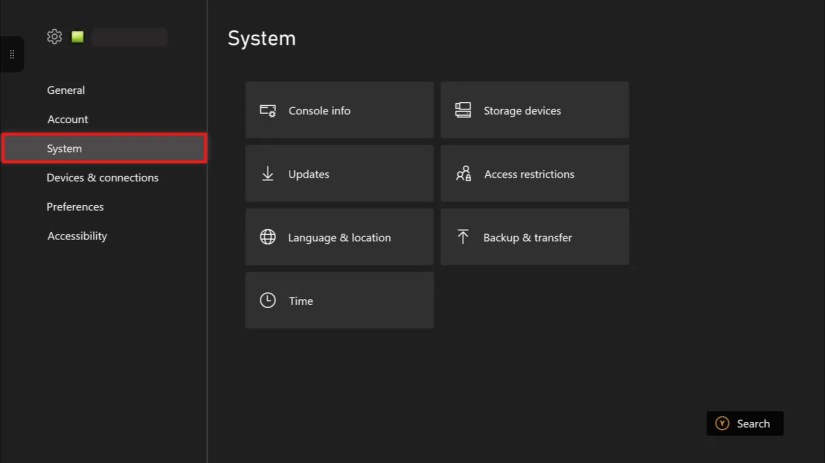Click the settings gear icon
825x463 pixels.
pyautogui.click(x=54, y=36)
